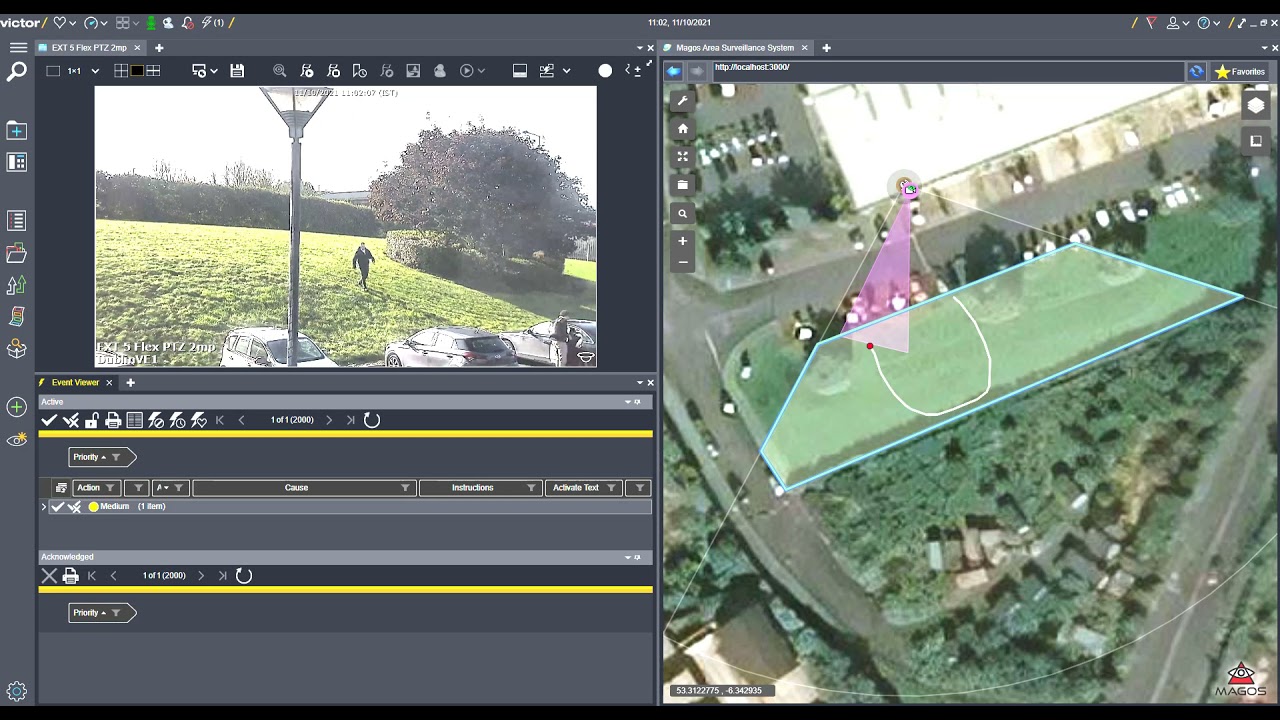Open the Magos wrench settings tool
Screen dimensions: 1280x720
[683, 100]
